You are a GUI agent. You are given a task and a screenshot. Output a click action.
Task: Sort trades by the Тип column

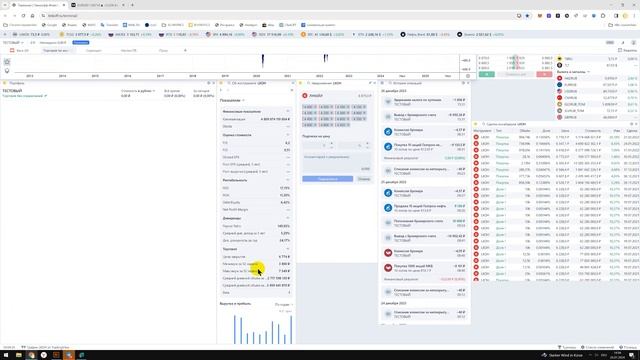(499, 131)
